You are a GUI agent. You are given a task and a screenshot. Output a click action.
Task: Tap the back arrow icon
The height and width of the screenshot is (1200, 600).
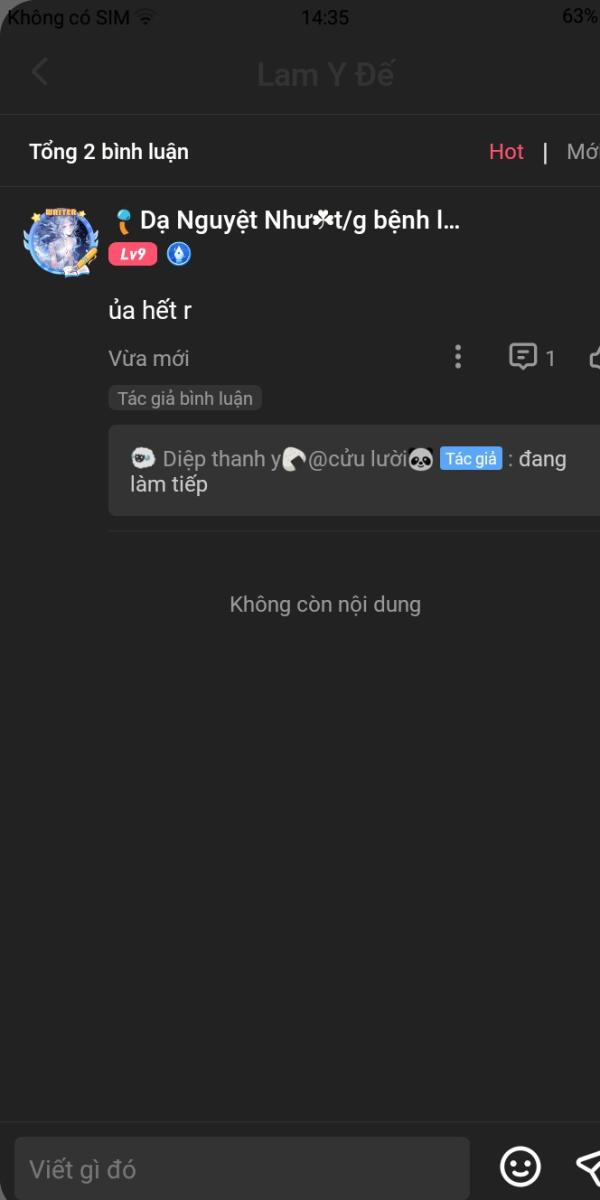coord(39,72)
